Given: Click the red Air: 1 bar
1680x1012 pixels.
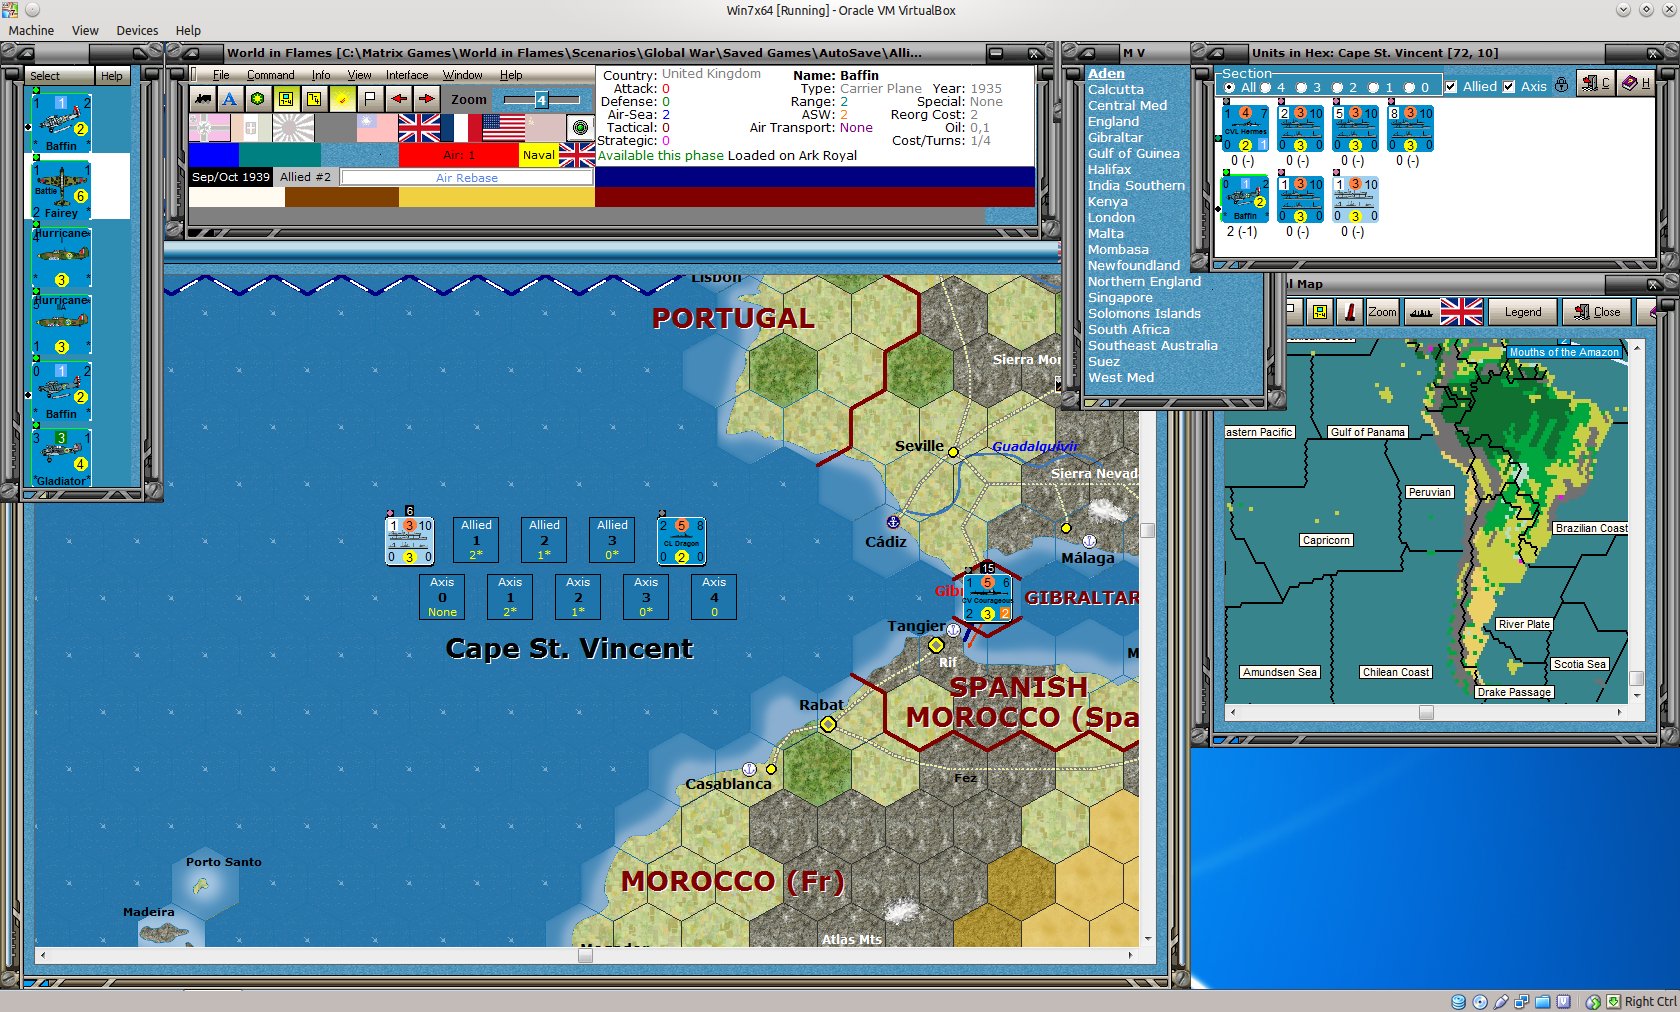Looking at the screenshot, I should [x=459, y=155].
